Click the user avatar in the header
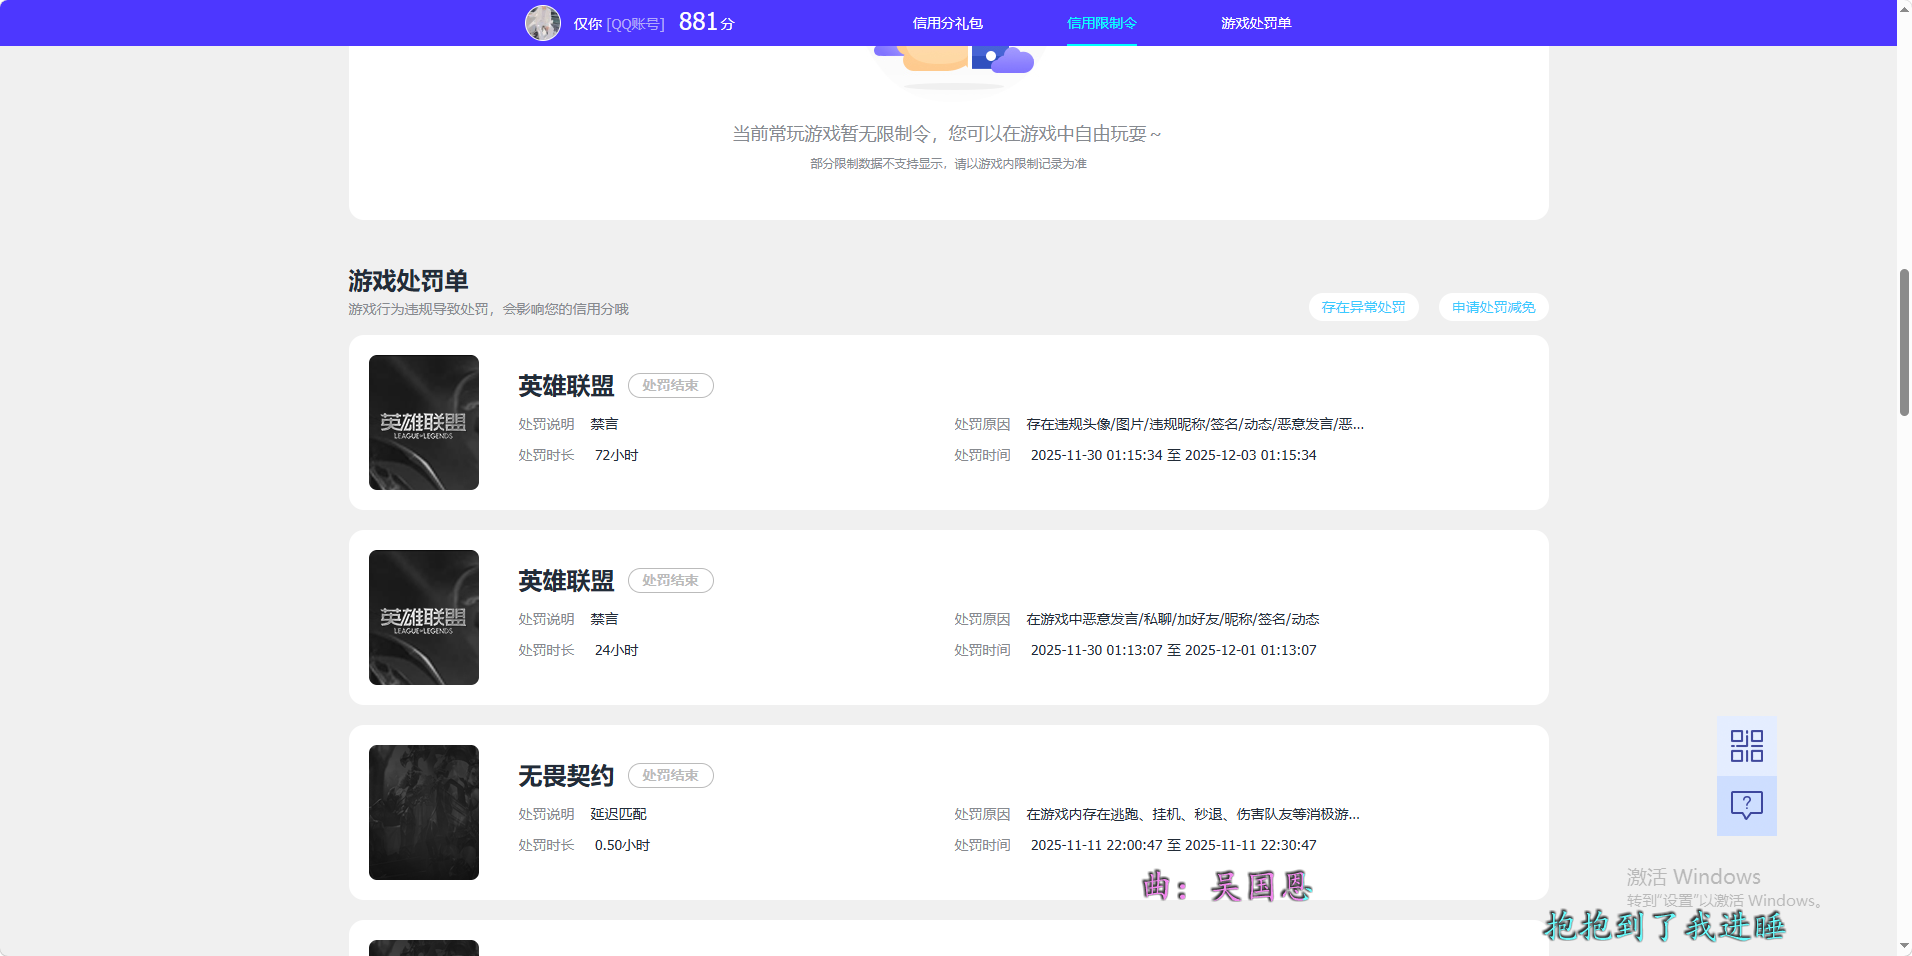1912x956 pixels. pyautogui.click(x=543, y=23)
